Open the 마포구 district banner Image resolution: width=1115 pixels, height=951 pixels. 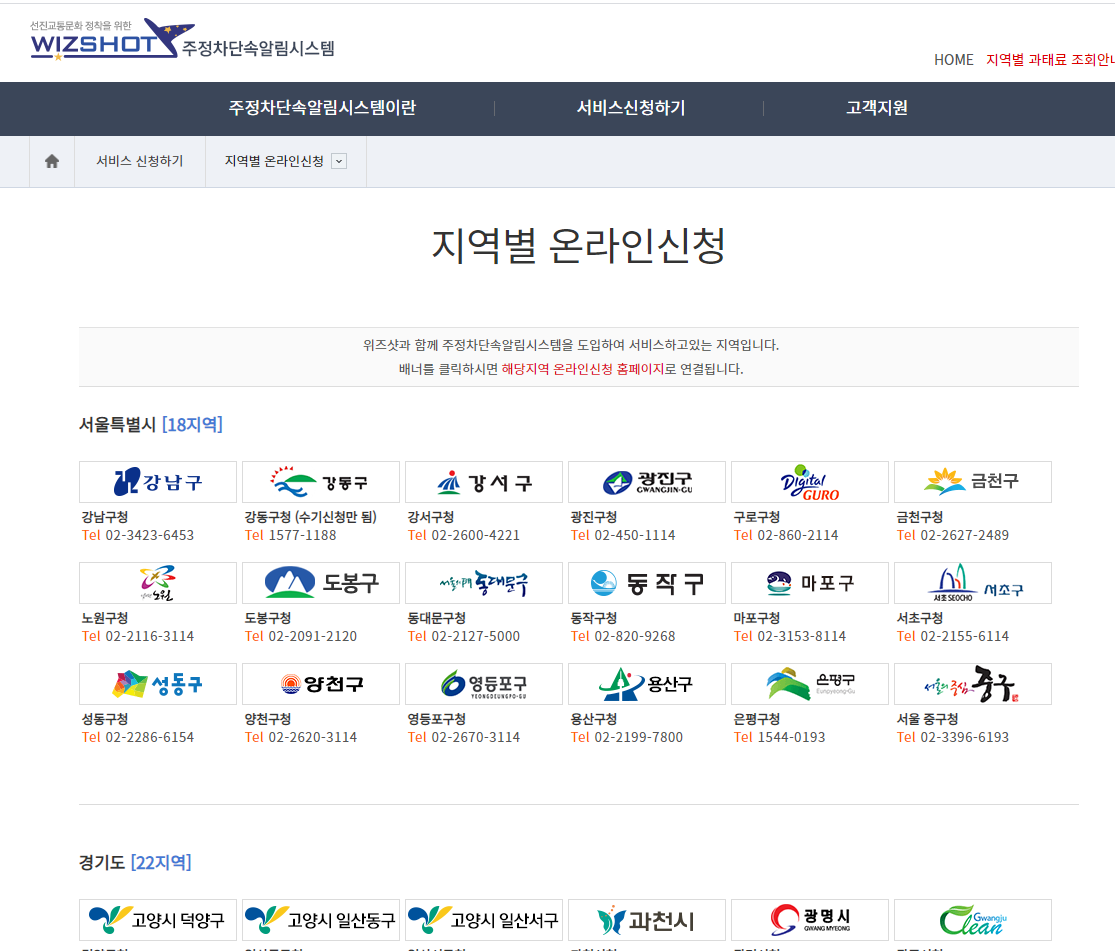810,583
